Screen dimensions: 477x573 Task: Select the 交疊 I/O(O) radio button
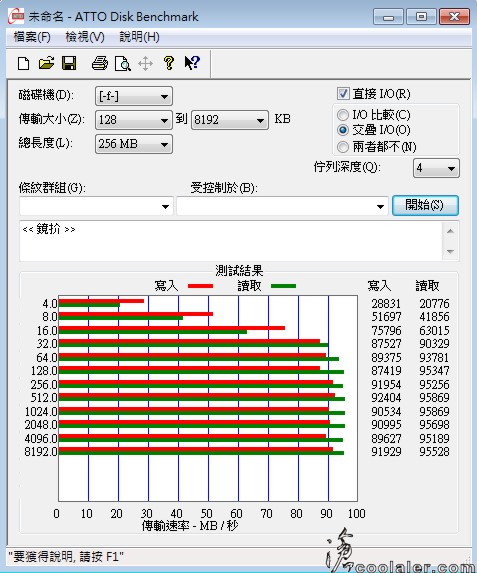342,130
